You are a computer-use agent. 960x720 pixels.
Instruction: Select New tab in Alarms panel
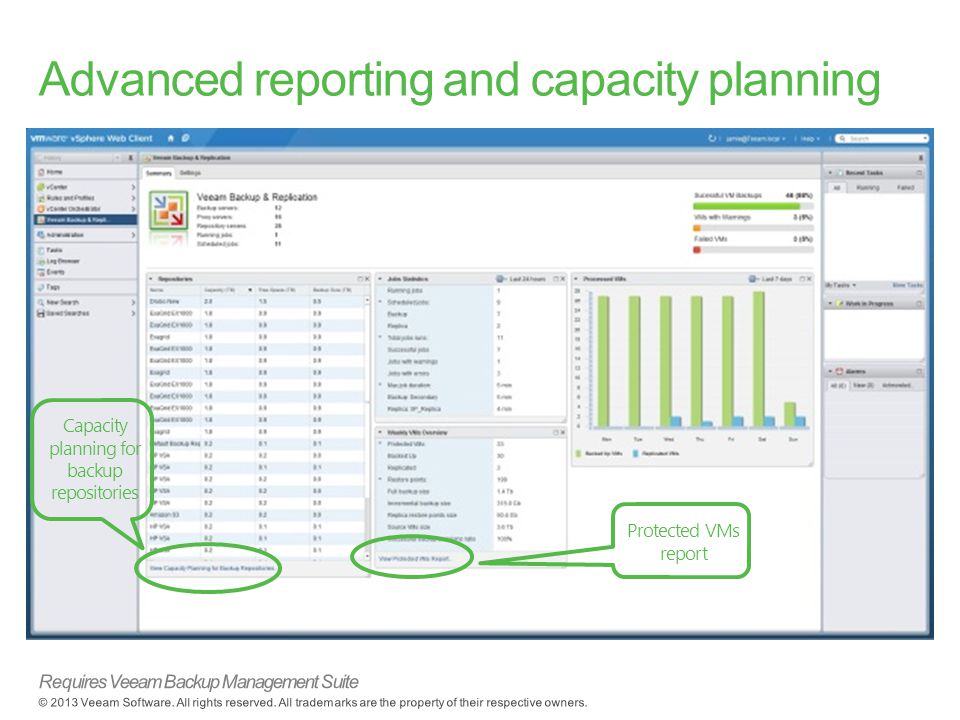[x=863, y=385]
